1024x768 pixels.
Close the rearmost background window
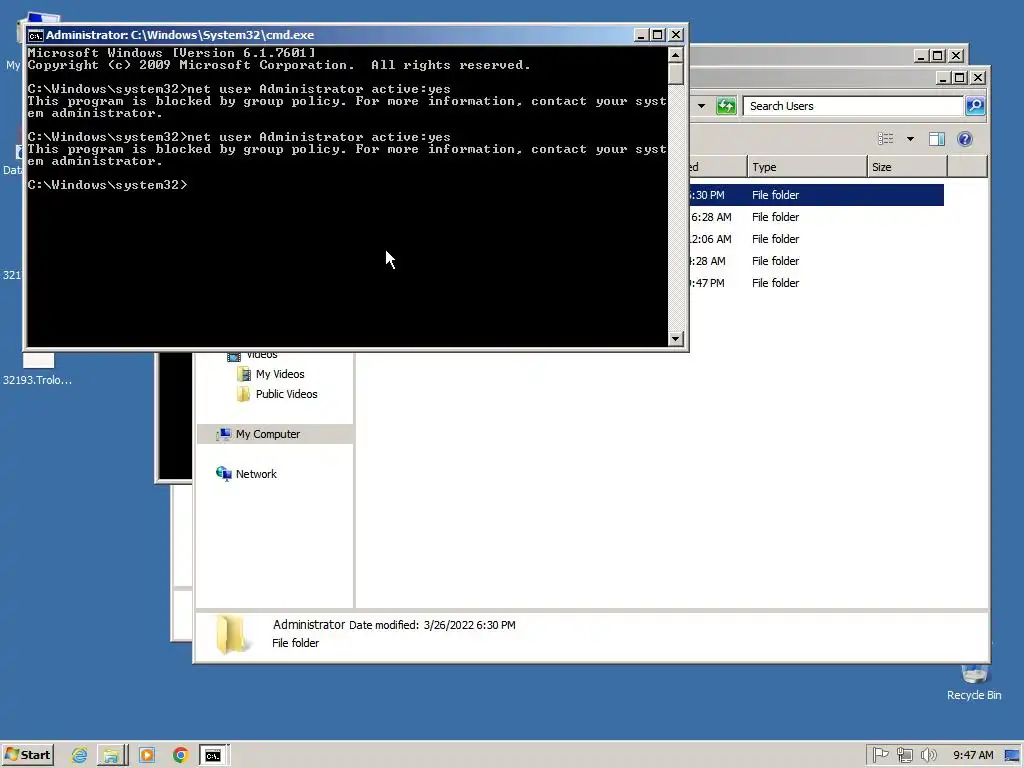click(956, 56)
